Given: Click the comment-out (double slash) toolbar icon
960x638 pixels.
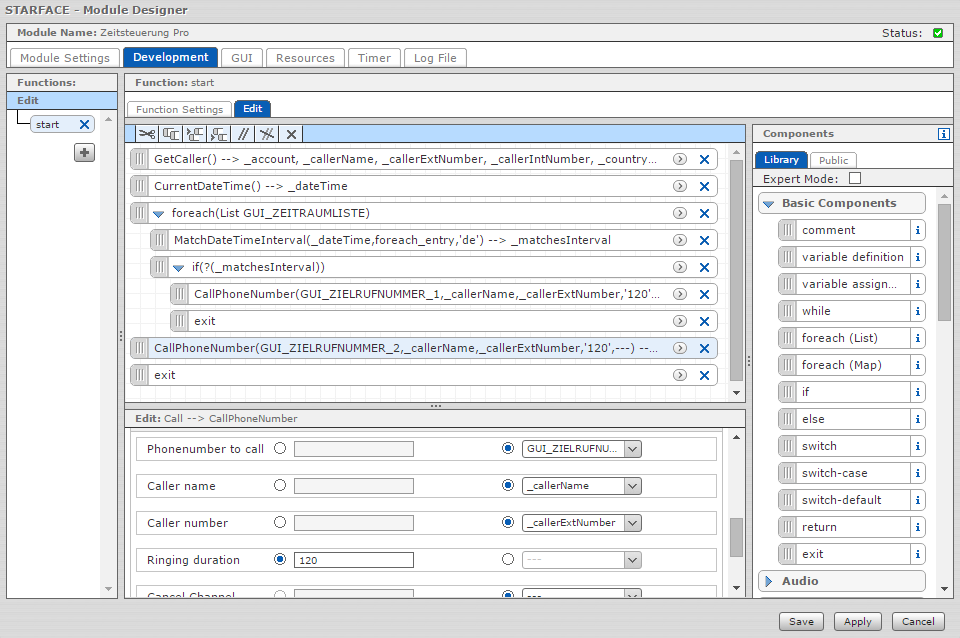Looking at the screenshot, I should coord(243,134).
